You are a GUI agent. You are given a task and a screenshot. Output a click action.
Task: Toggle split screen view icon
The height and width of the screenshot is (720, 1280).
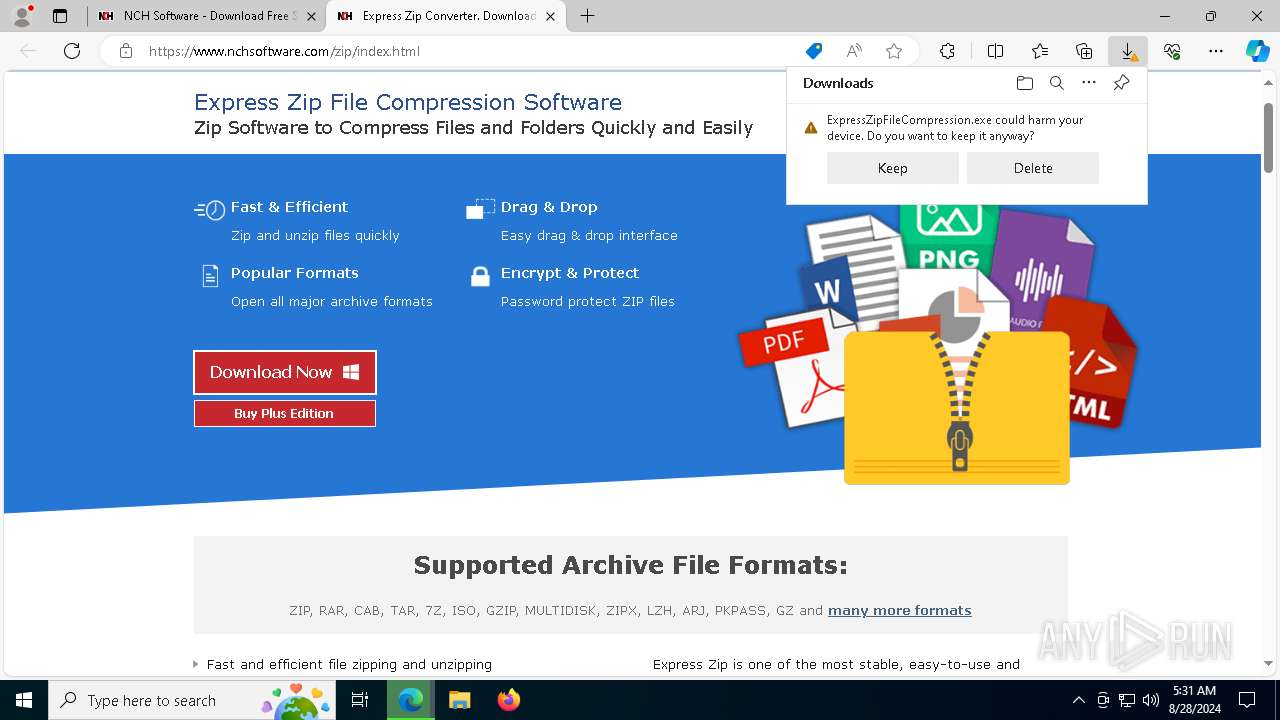995,51
